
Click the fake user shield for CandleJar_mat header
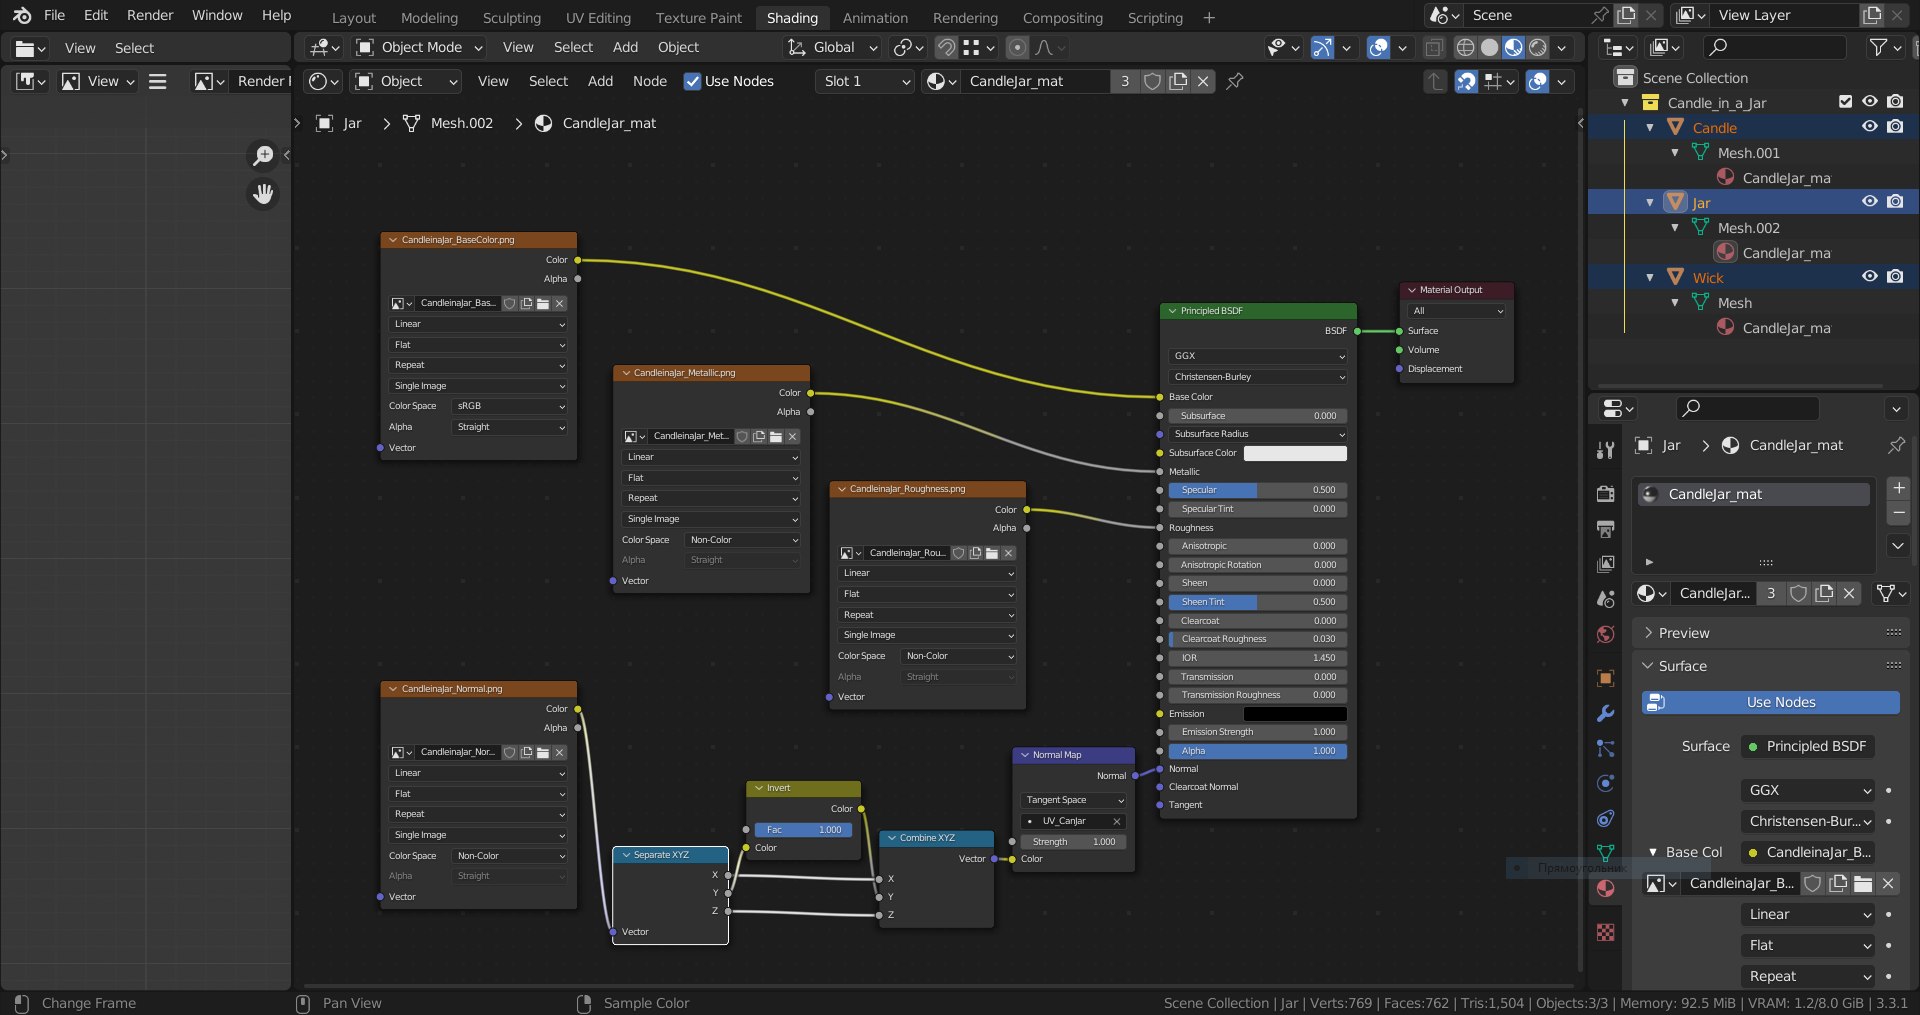1152,81
